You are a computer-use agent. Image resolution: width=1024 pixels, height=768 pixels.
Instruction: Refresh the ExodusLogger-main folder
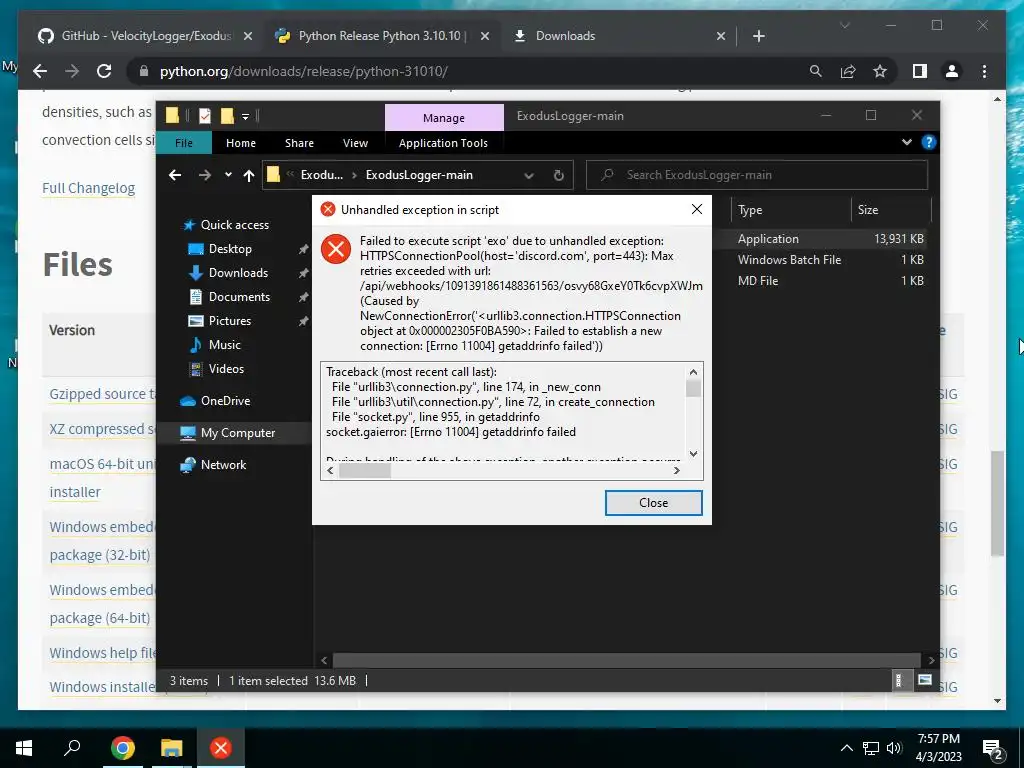coord(558,176)
